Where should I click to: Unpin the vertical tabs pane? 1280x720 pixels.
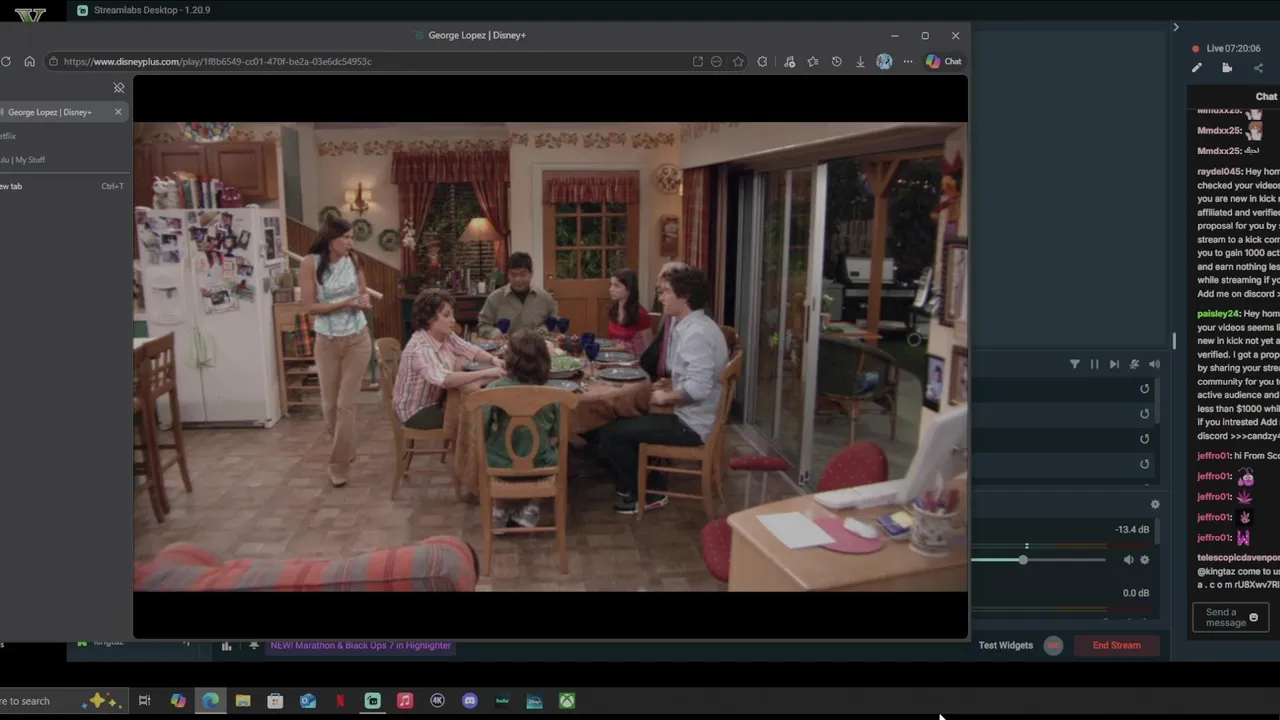point(119,88)
